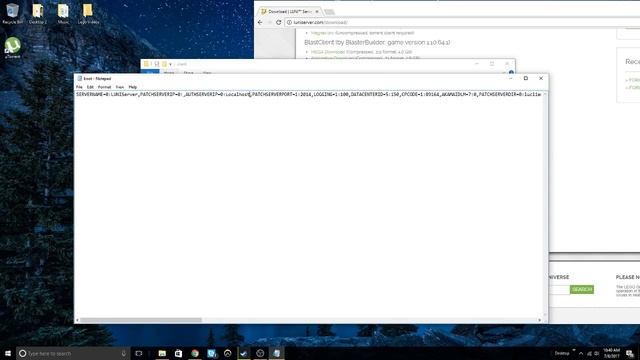Open the View menu in Notepad

(x=120, y=87)
